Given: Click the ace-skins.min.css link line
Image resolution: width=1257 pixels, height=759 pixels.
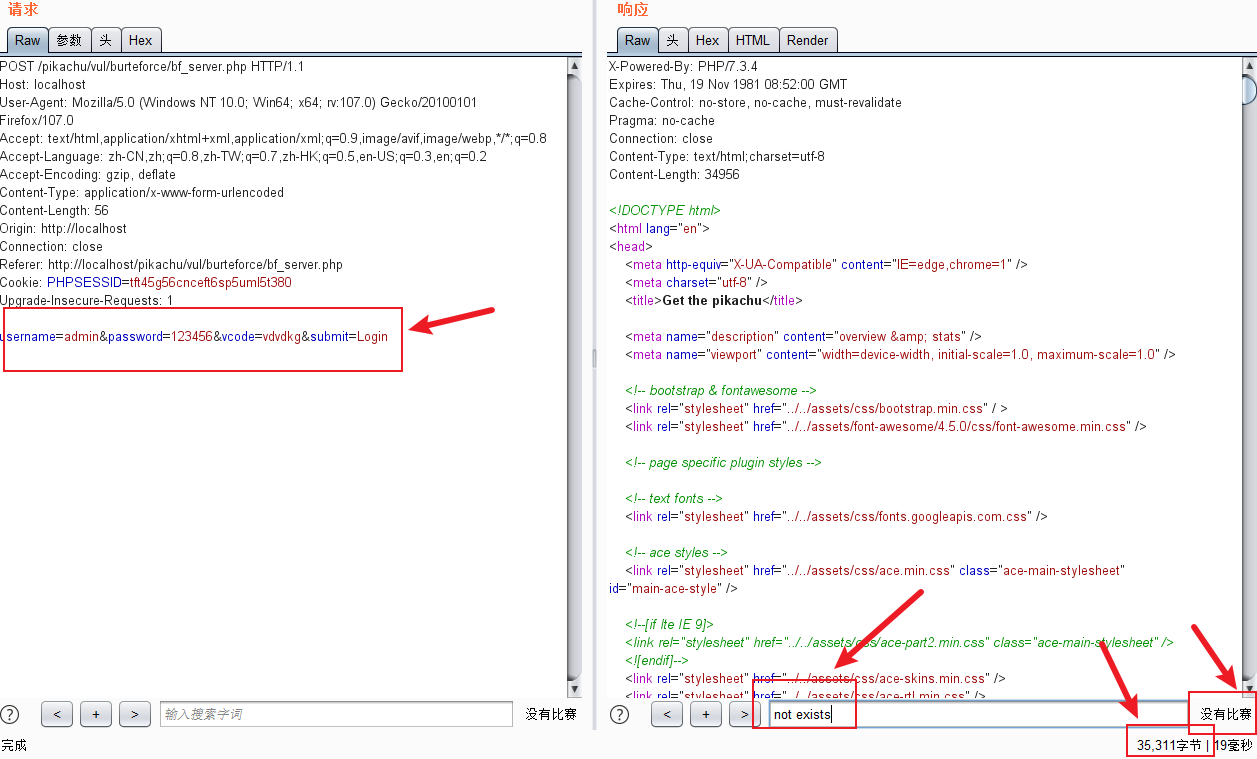Looking at the screenshot, I should pyautogui.click(x=815, y=679).
